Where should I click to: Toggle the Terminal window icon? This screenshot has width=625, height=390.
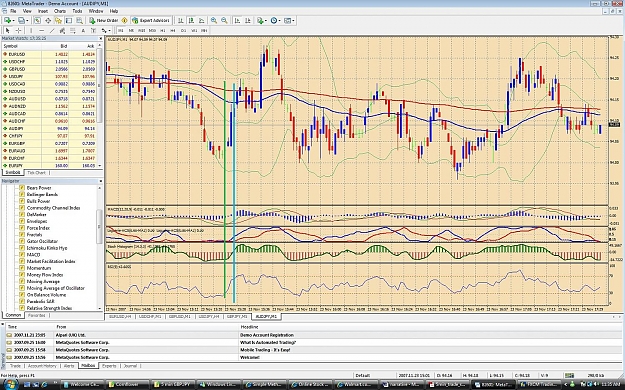tap(69, 20)
